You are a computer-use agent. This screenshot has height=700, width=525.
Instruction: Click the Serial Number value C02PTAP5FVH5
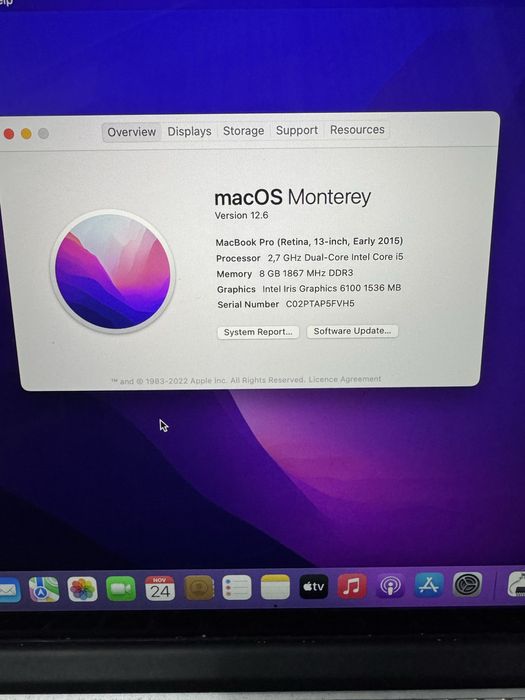[x=320, y=304]
